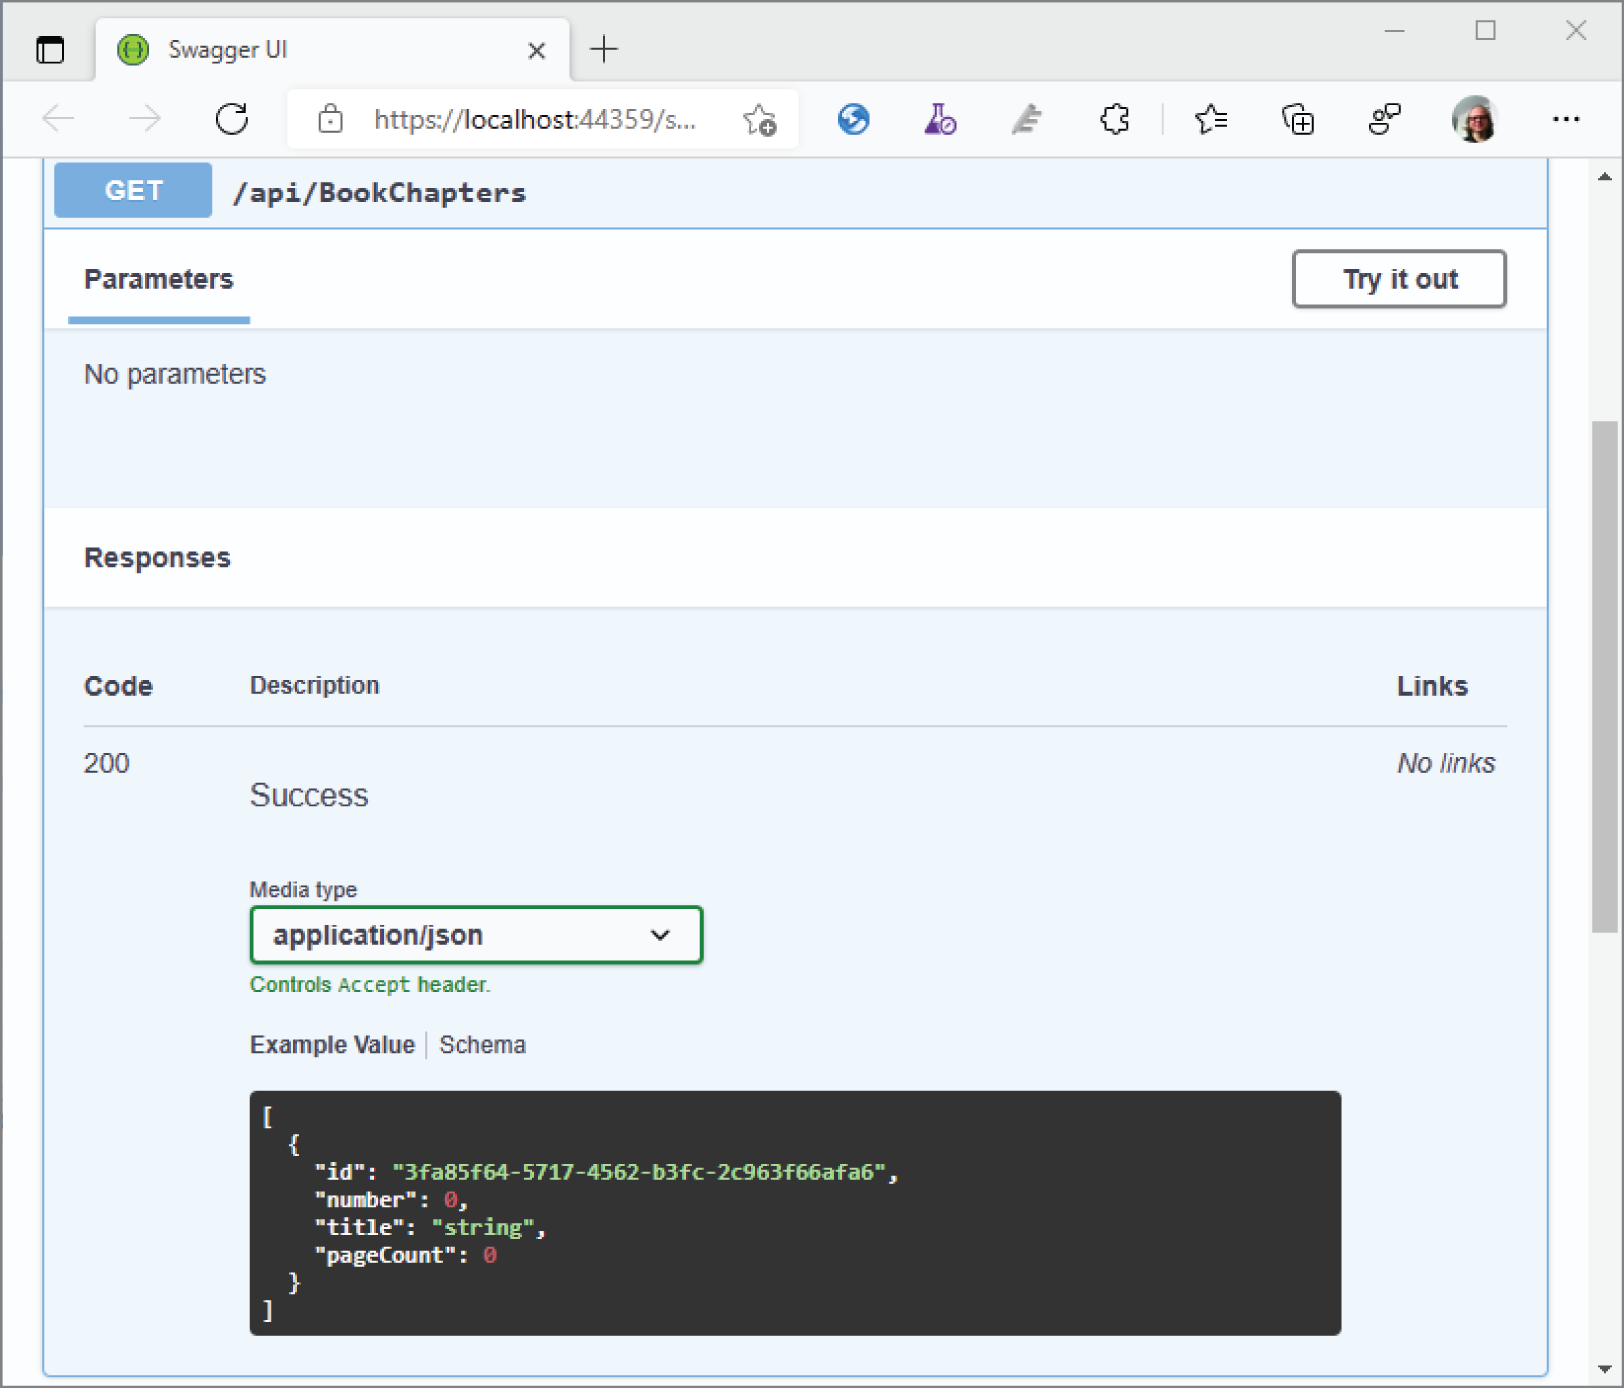
Task: Select the Example Value tab
Action: (331, 1044)
